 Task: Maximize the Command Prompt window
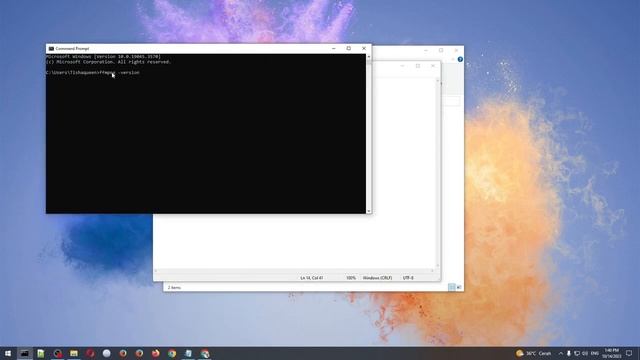point(349,48)
